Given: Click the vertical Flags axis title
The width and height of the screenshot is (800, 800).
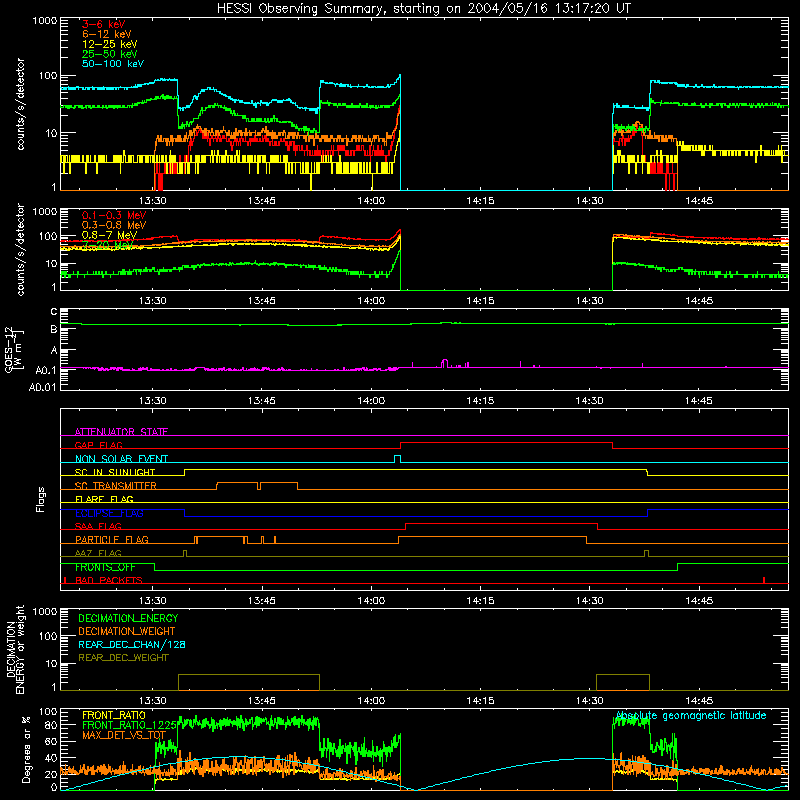Looking at the screenshot, I should click(41, 499).
